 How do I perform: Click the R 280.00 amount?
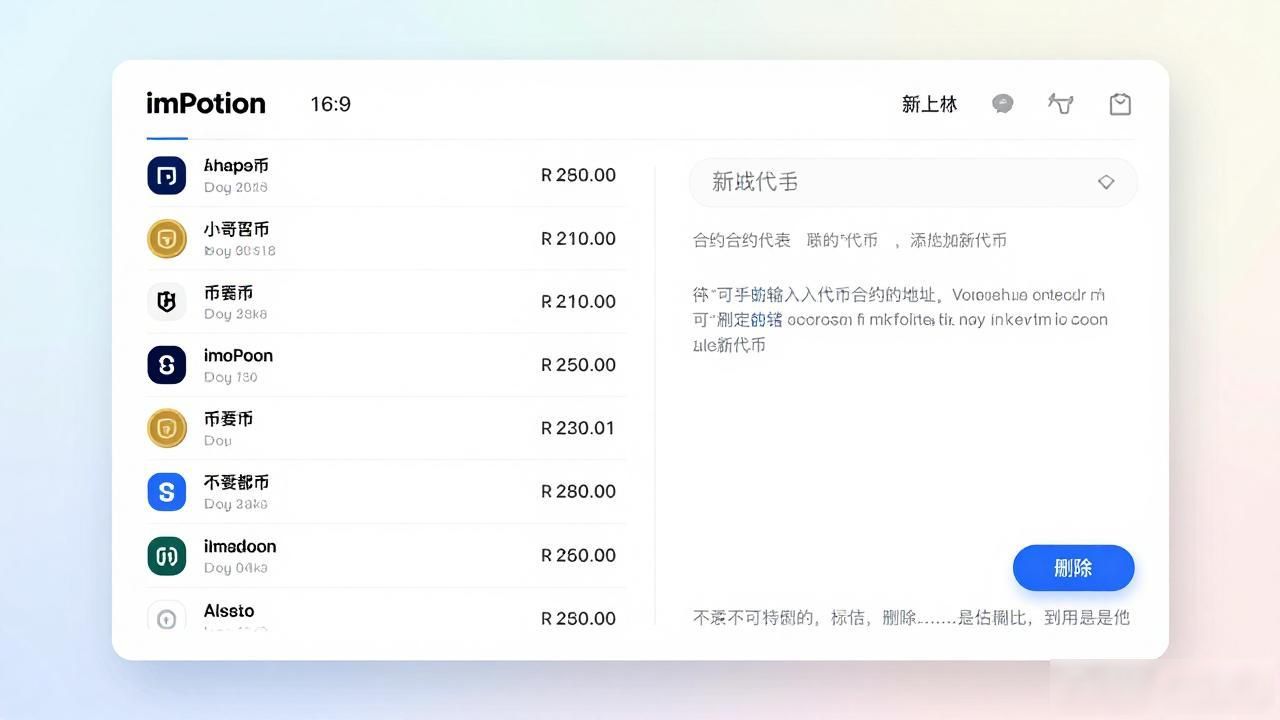(578, 492)
